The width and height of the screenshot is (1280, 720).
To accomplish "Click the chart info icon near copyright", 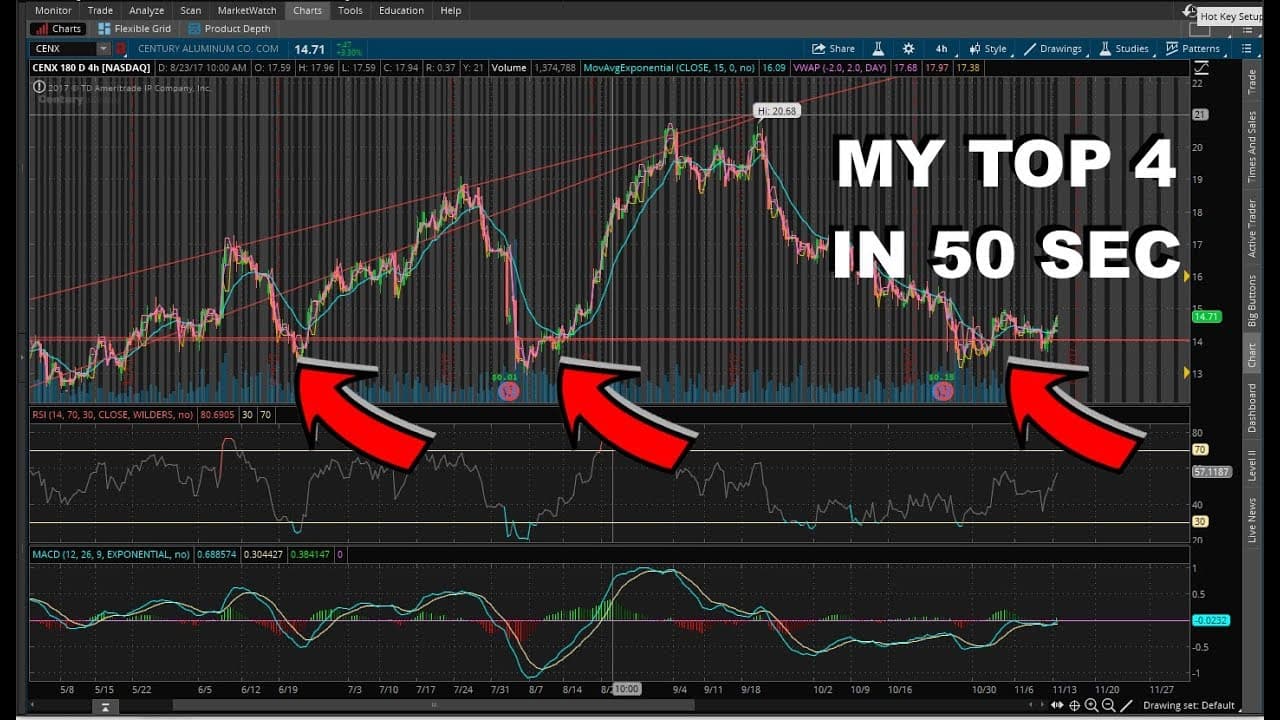I will click(x=39, y=87).
